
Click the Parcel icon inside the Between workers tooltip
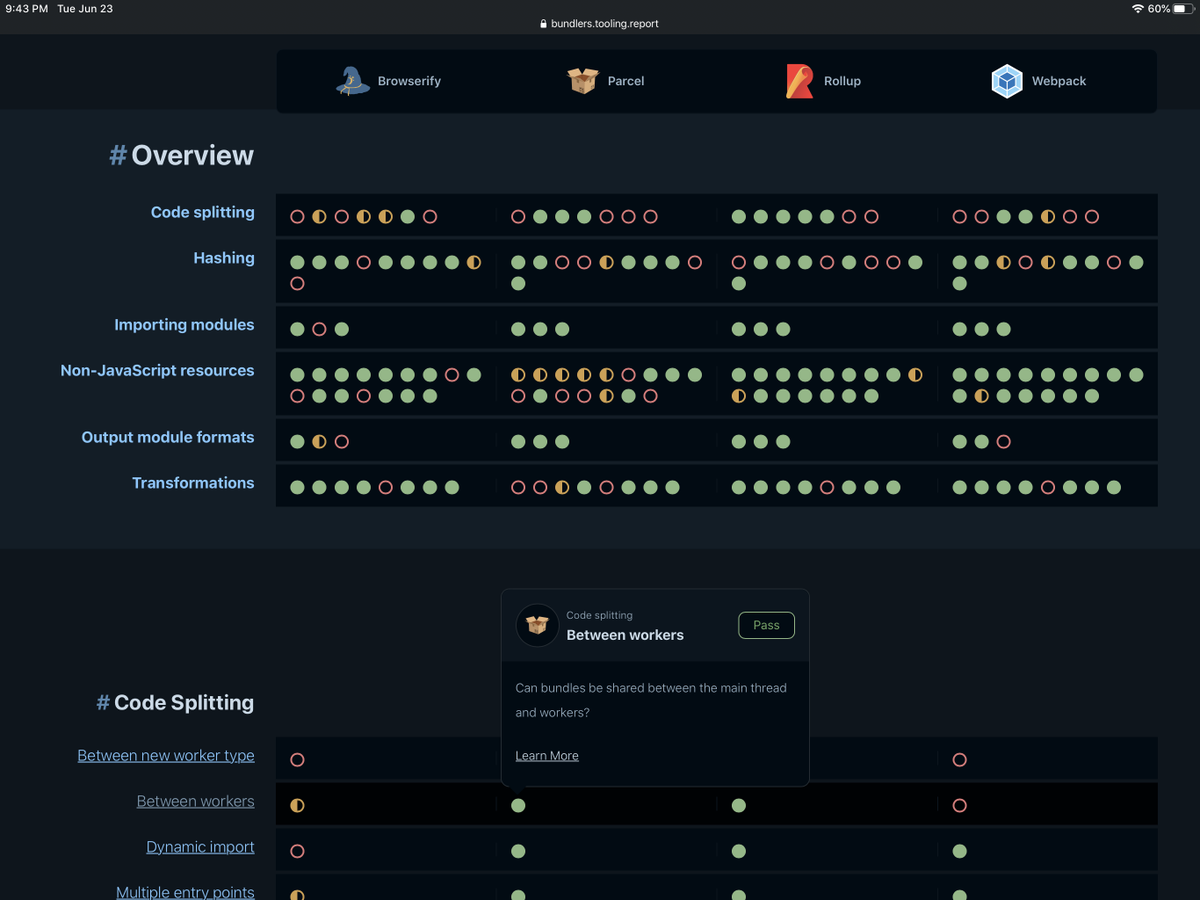pos(537,625)
